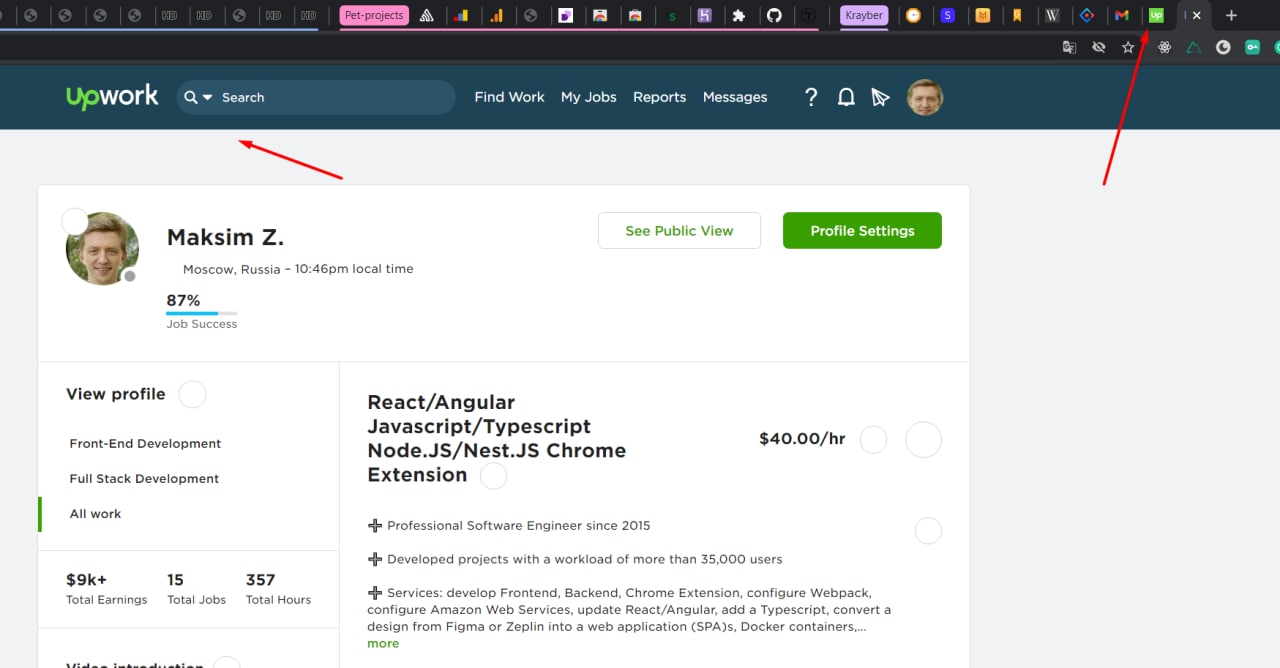
Task: Switch to the blue S favicon tab
Action: click(948, 16)
